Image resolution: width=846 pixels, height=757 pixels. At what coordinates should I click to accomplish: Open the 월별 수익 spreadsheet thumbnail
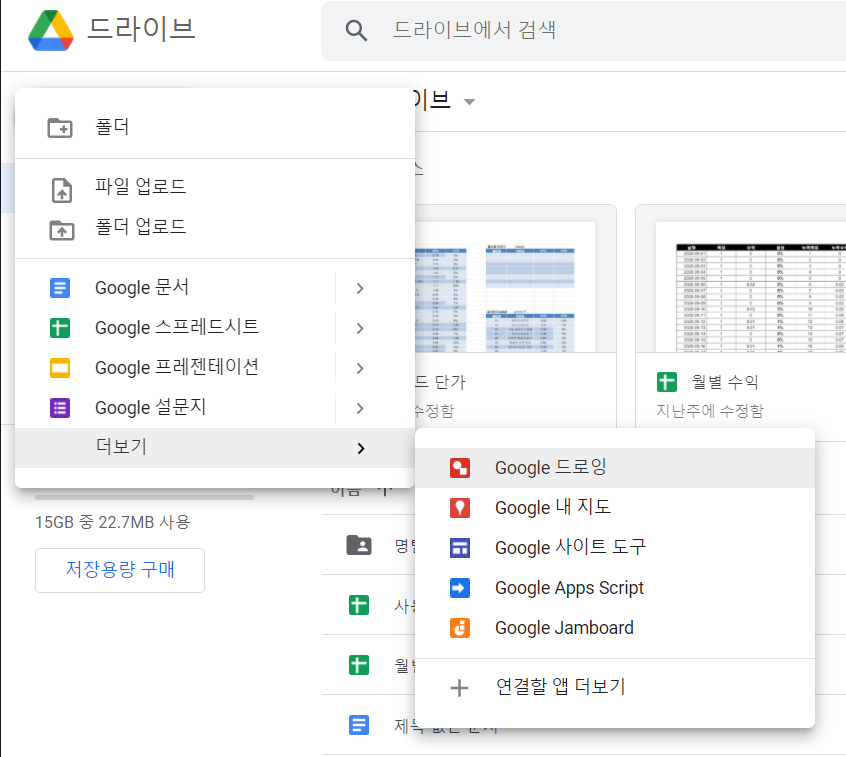click(751, 288)
